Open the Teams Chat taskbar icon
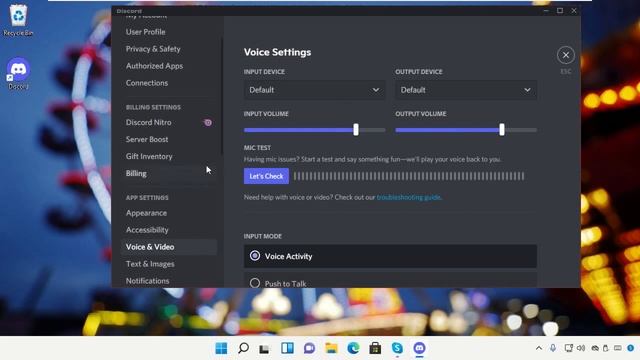This screenshot has height=360, width=640. click(309, 348)
